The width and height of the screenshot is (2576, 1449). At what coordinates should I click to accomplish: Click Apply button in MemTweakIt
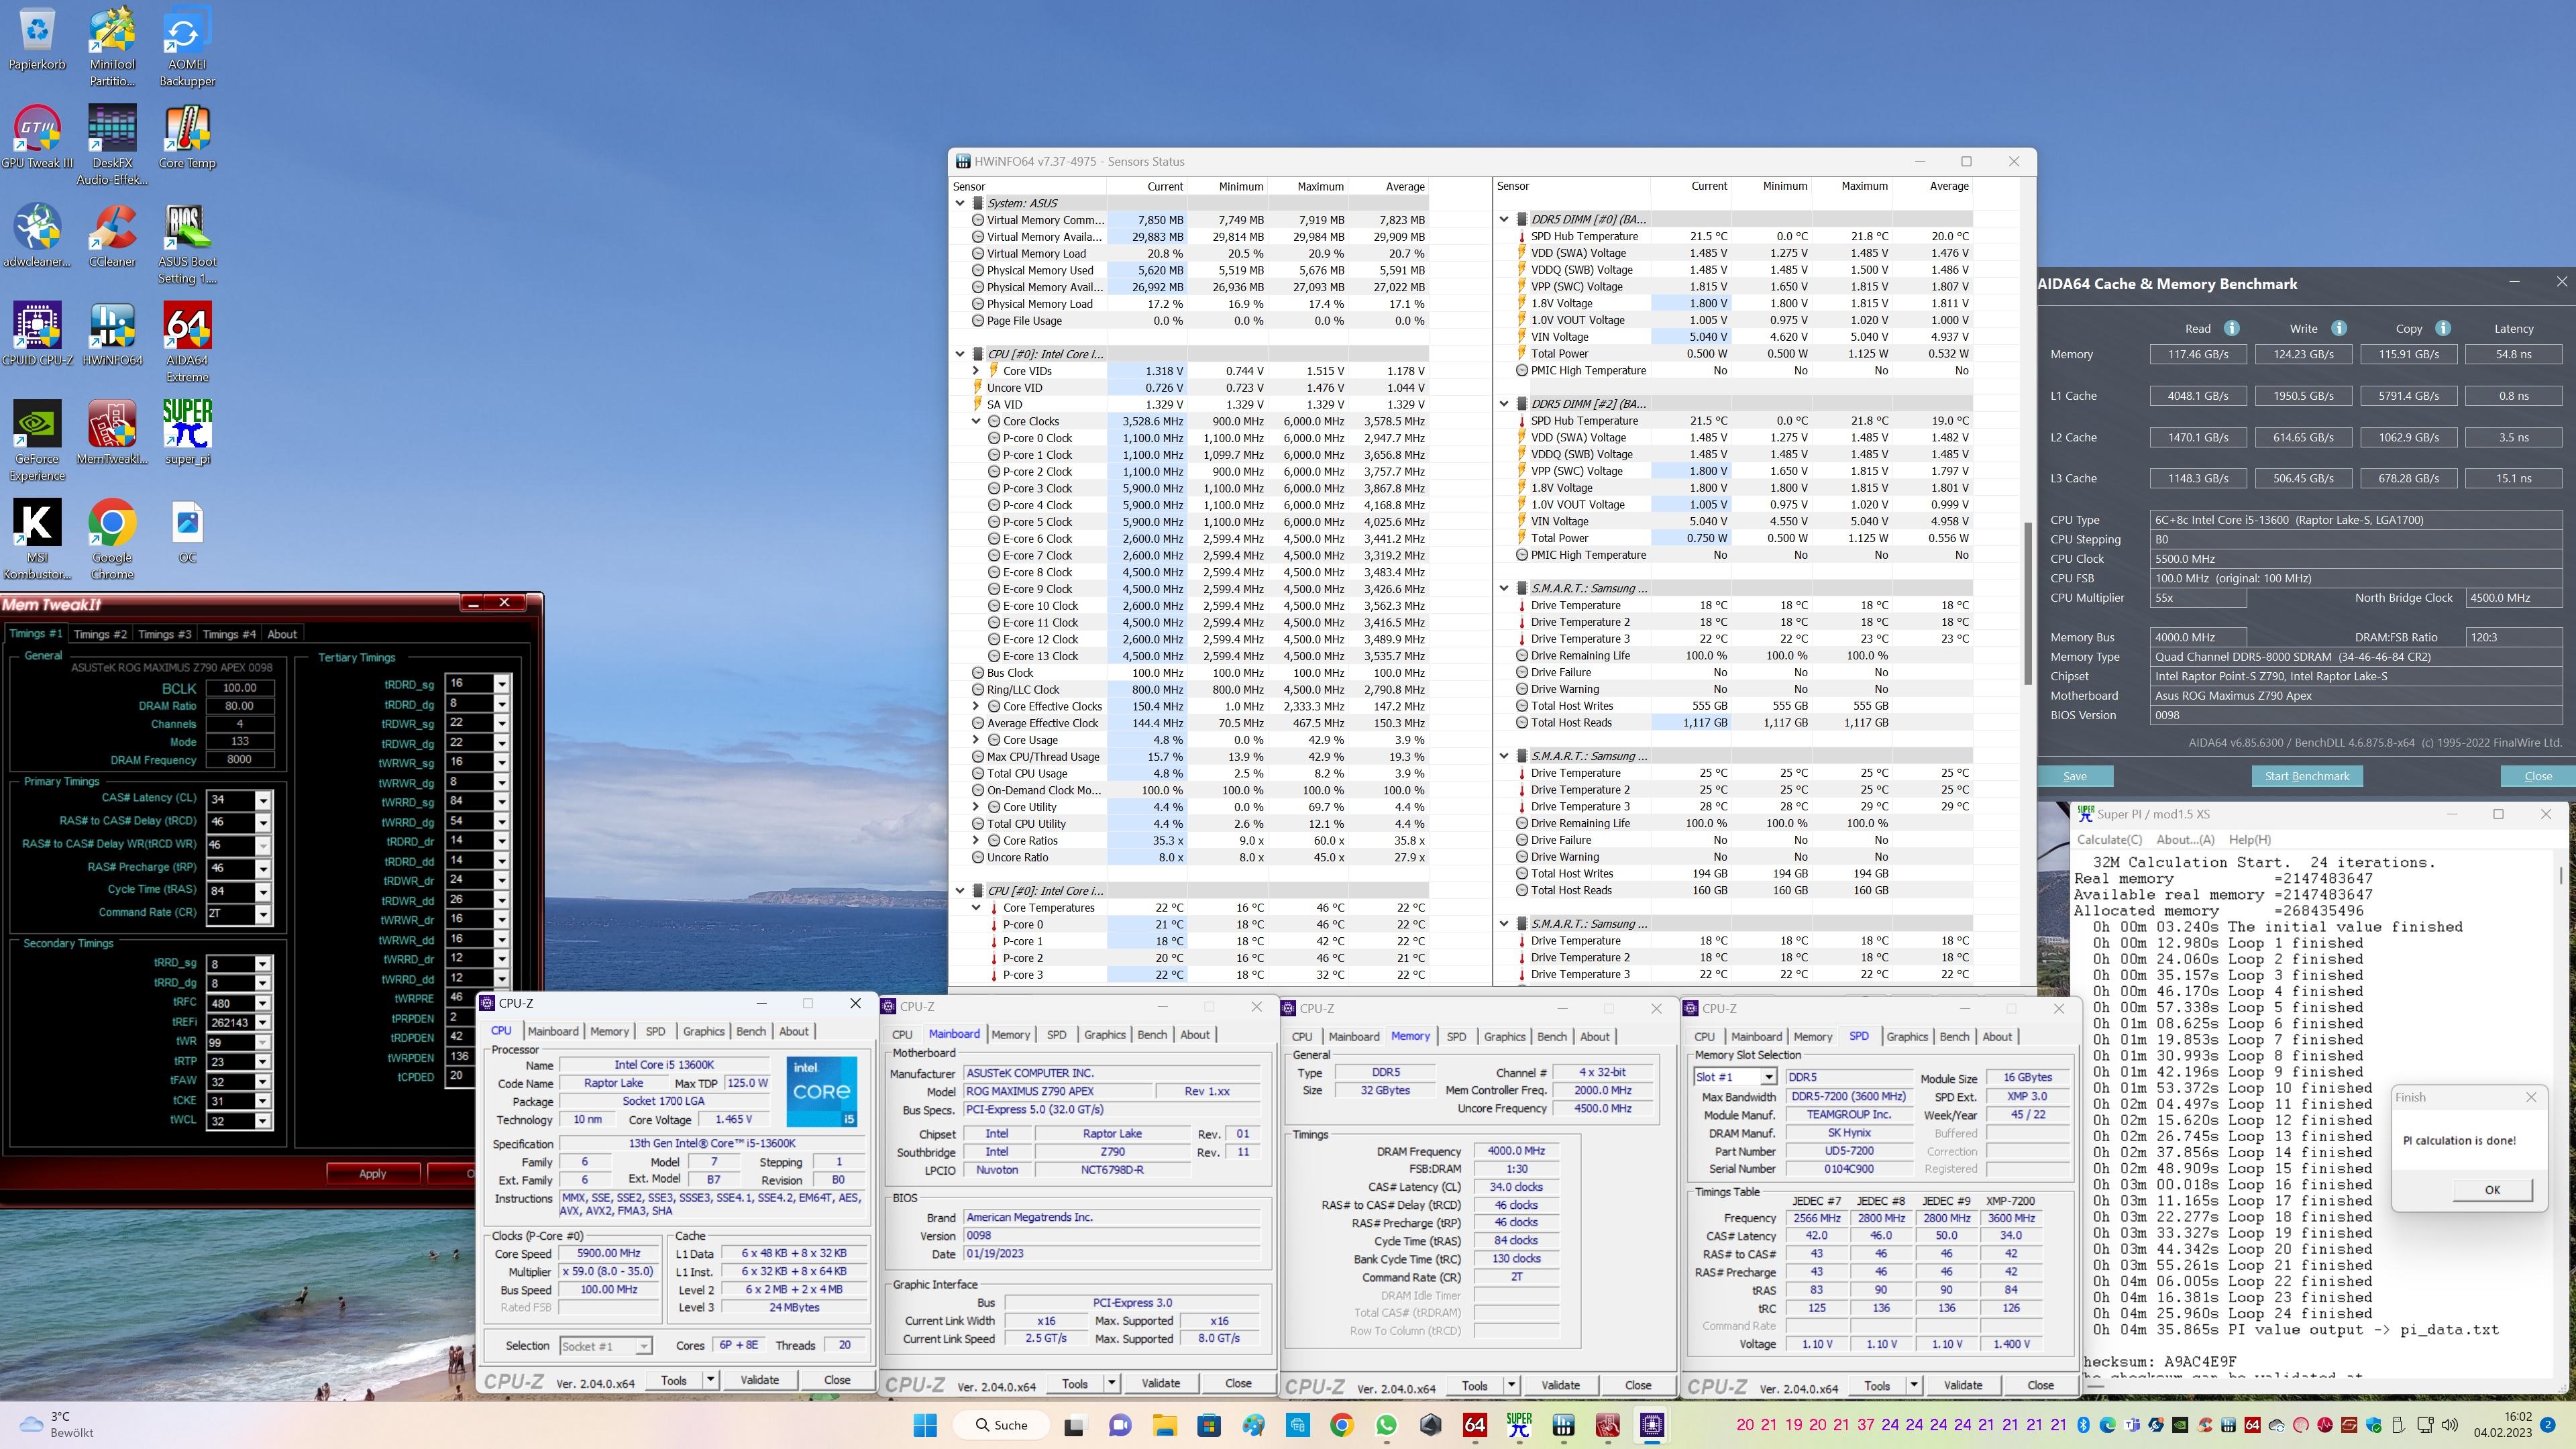click(x=372, y=1173)
